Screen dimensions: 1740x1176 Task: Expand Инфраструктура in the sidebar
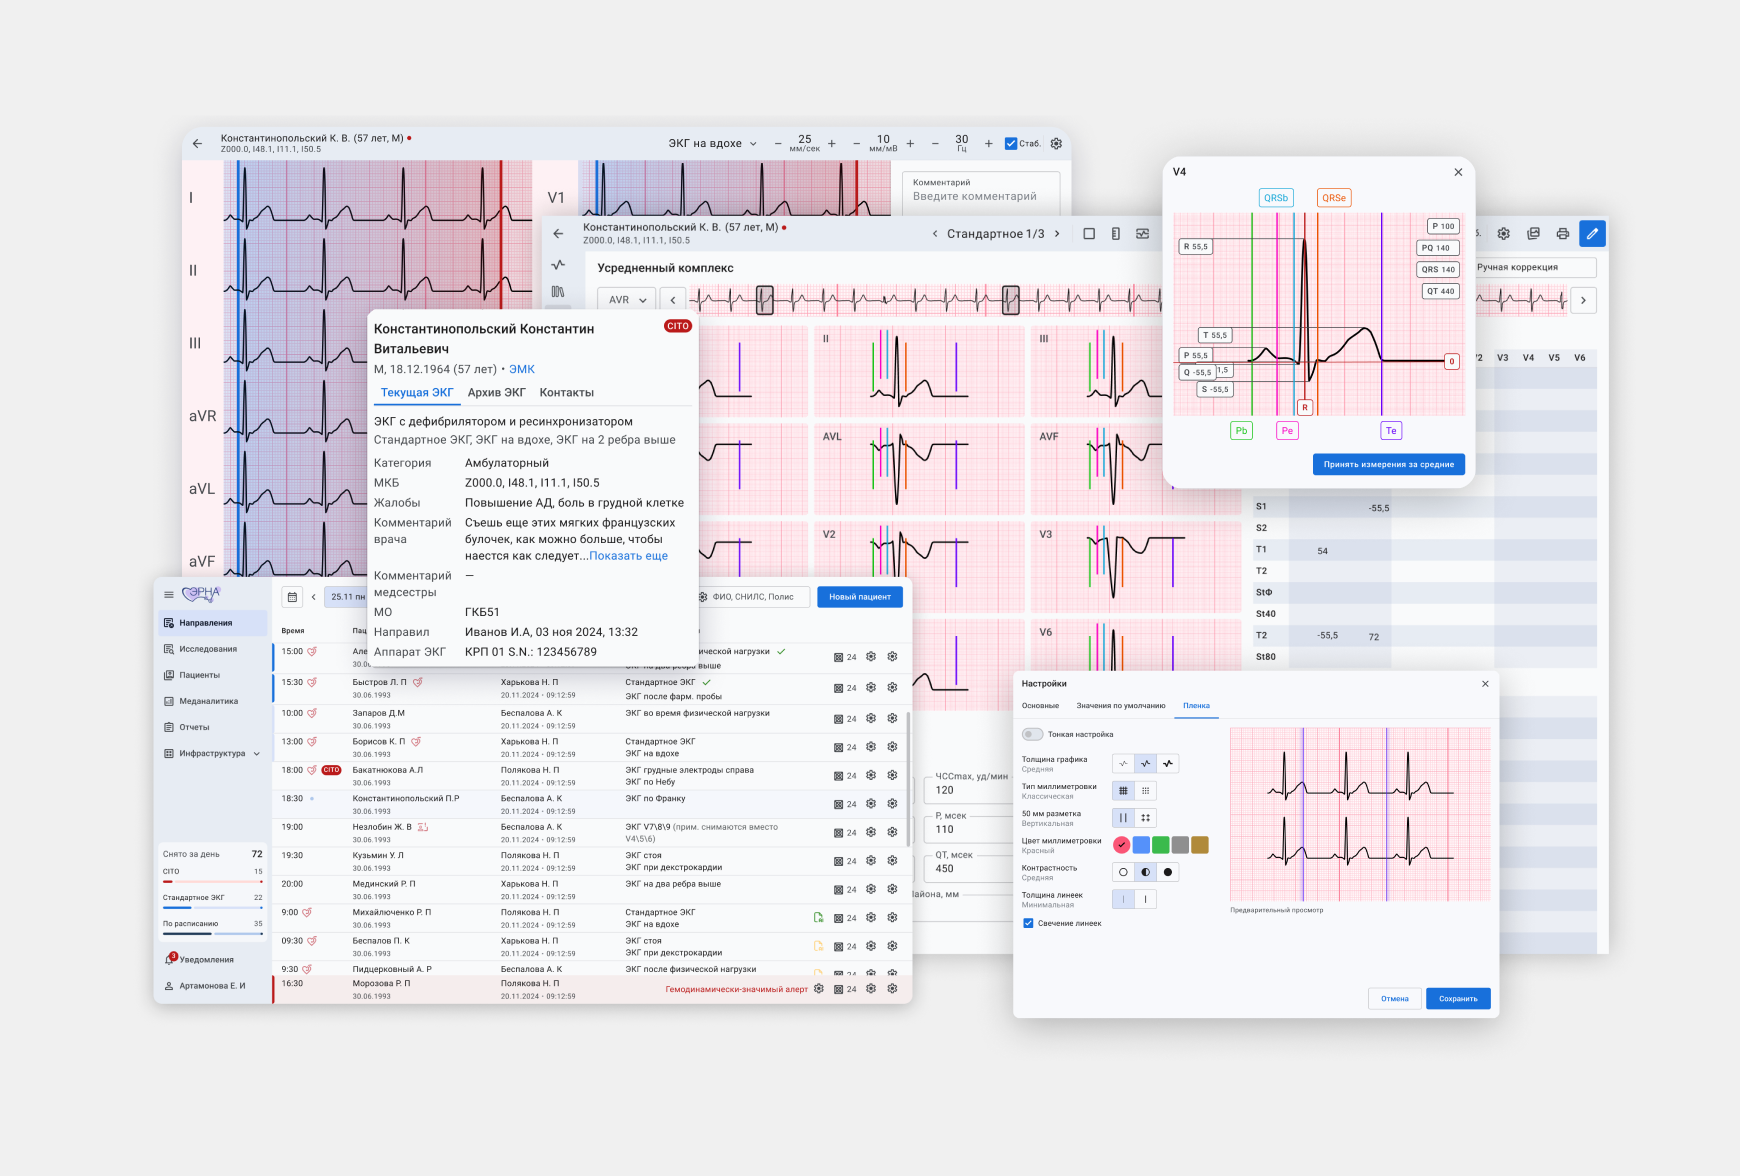pyautogui.click(x=212, y=753)
